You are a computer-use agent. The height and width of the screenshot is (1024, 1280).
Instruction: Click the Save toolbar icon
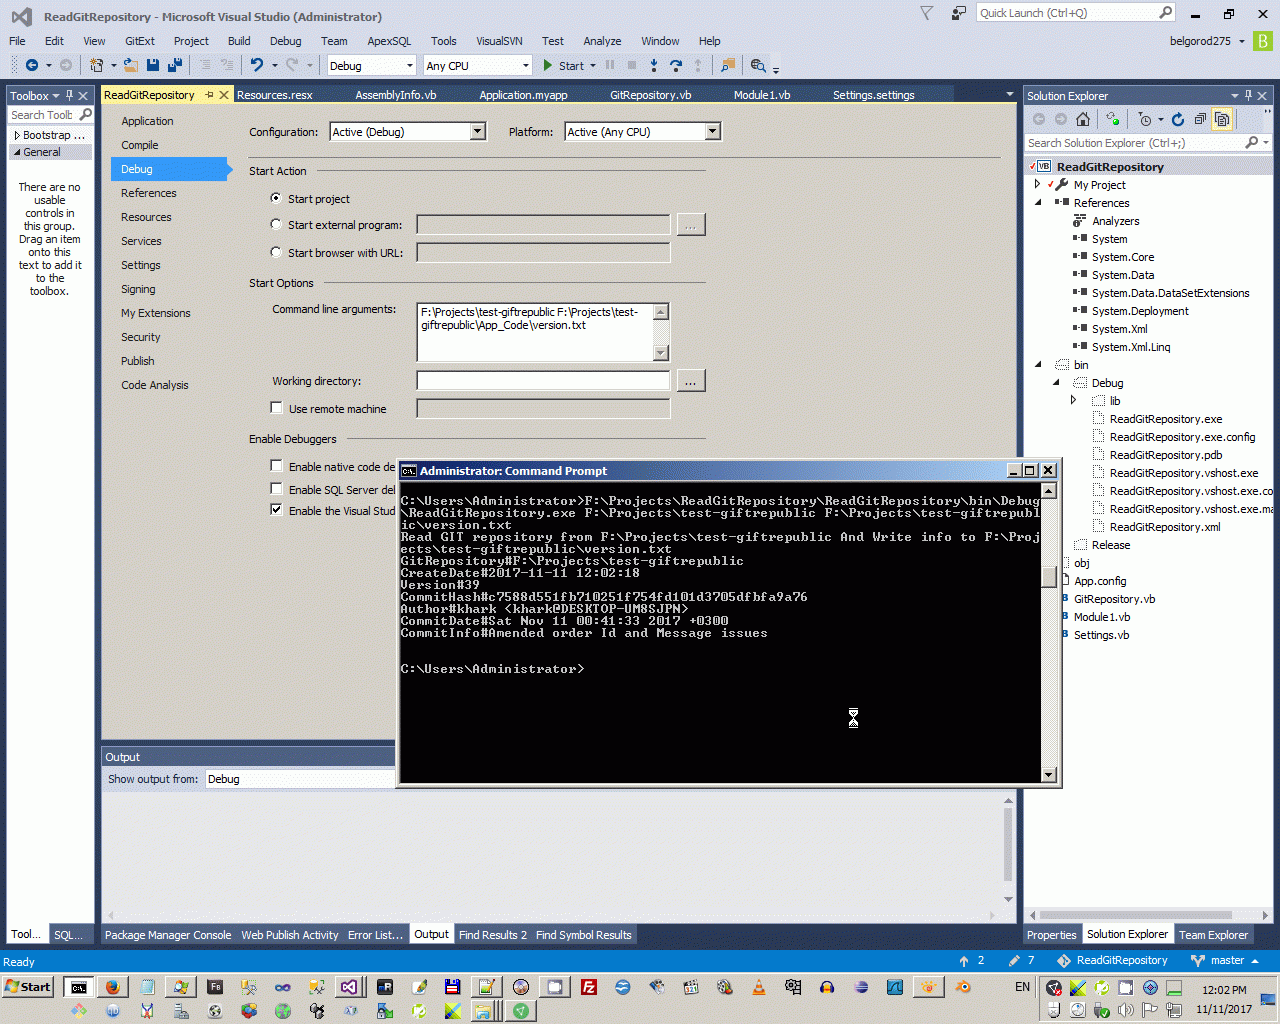(x=153, y=65)
